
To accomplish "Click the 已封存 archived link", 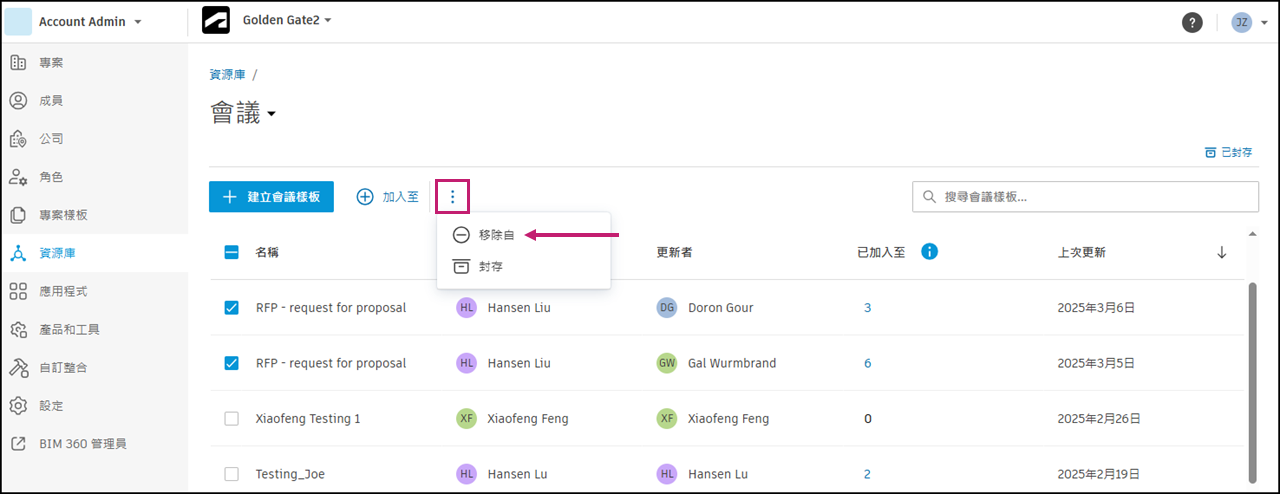I will (x=1229, y=153).
